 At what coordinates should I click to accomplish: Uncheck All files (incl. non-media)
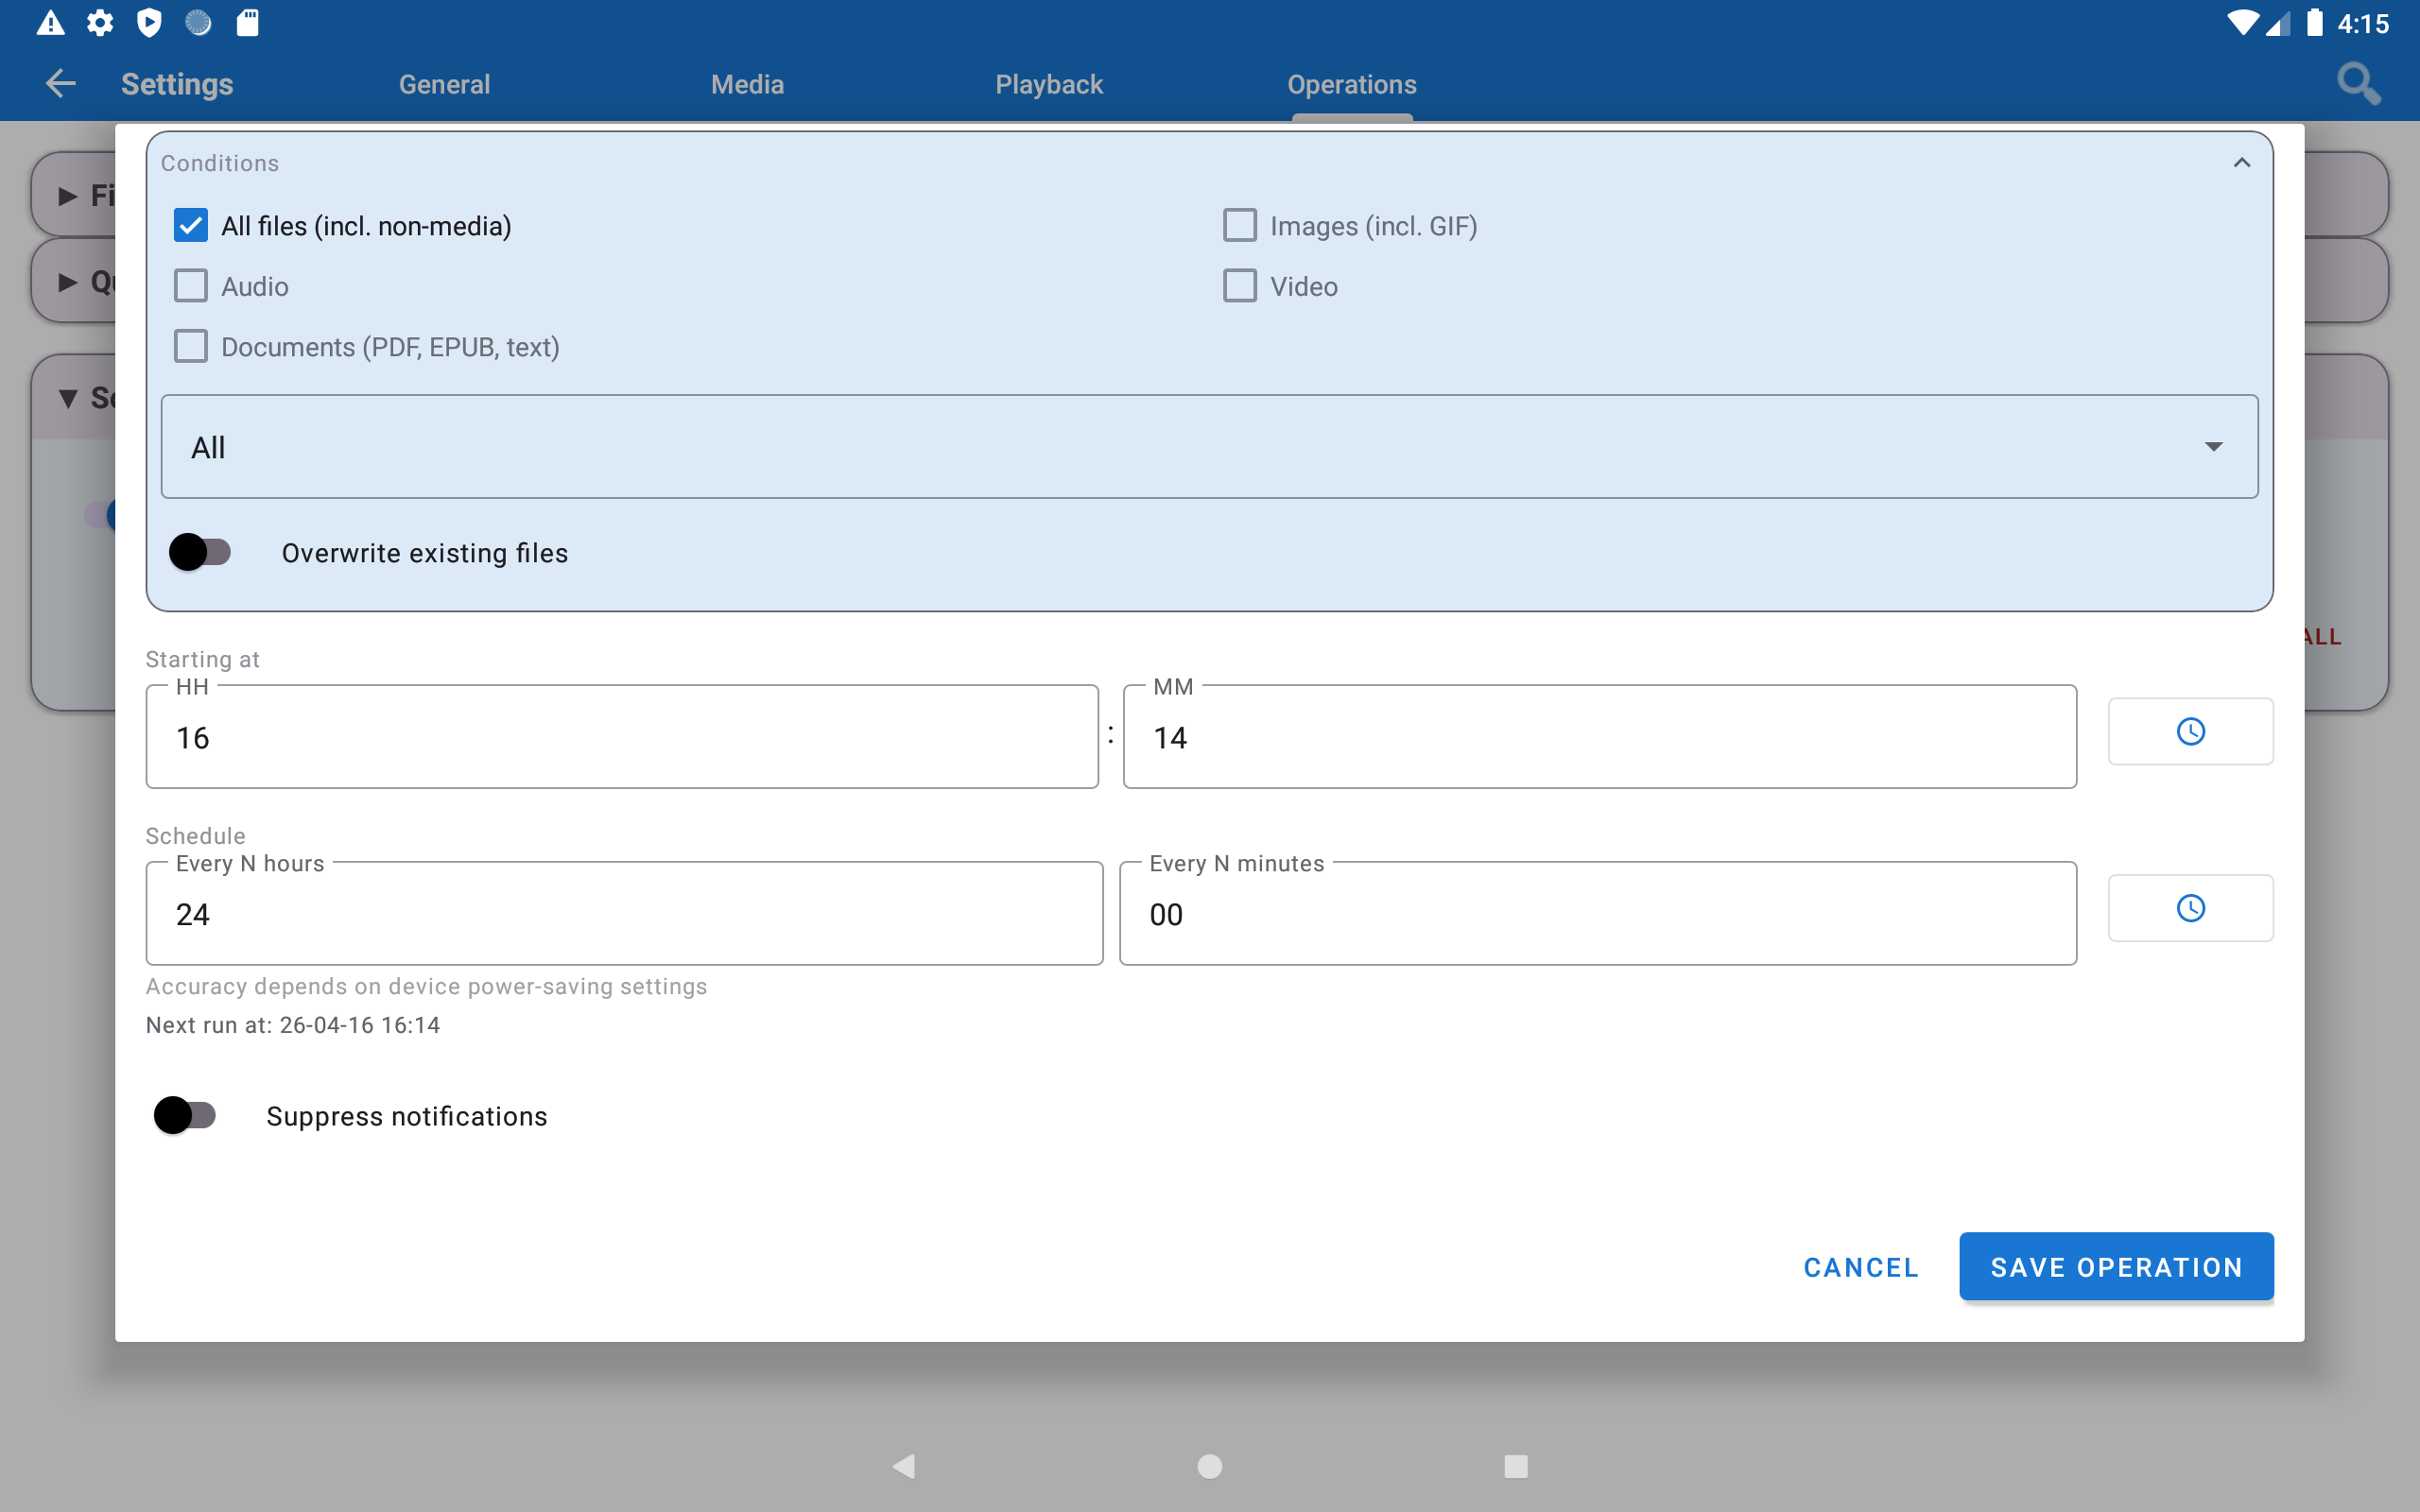[191, 226]
